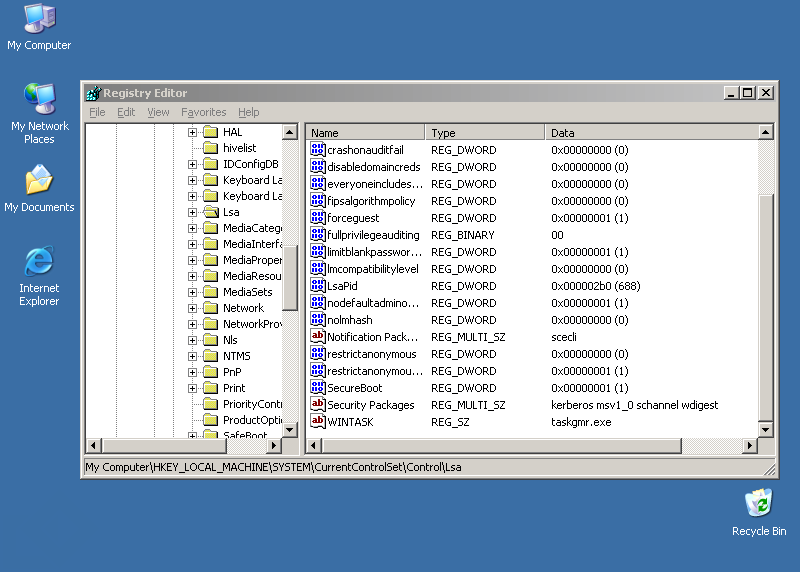This screenshot has width=800, height=572.
Task: Select the My Documents desktop icon
Action: tap(39, 188)
